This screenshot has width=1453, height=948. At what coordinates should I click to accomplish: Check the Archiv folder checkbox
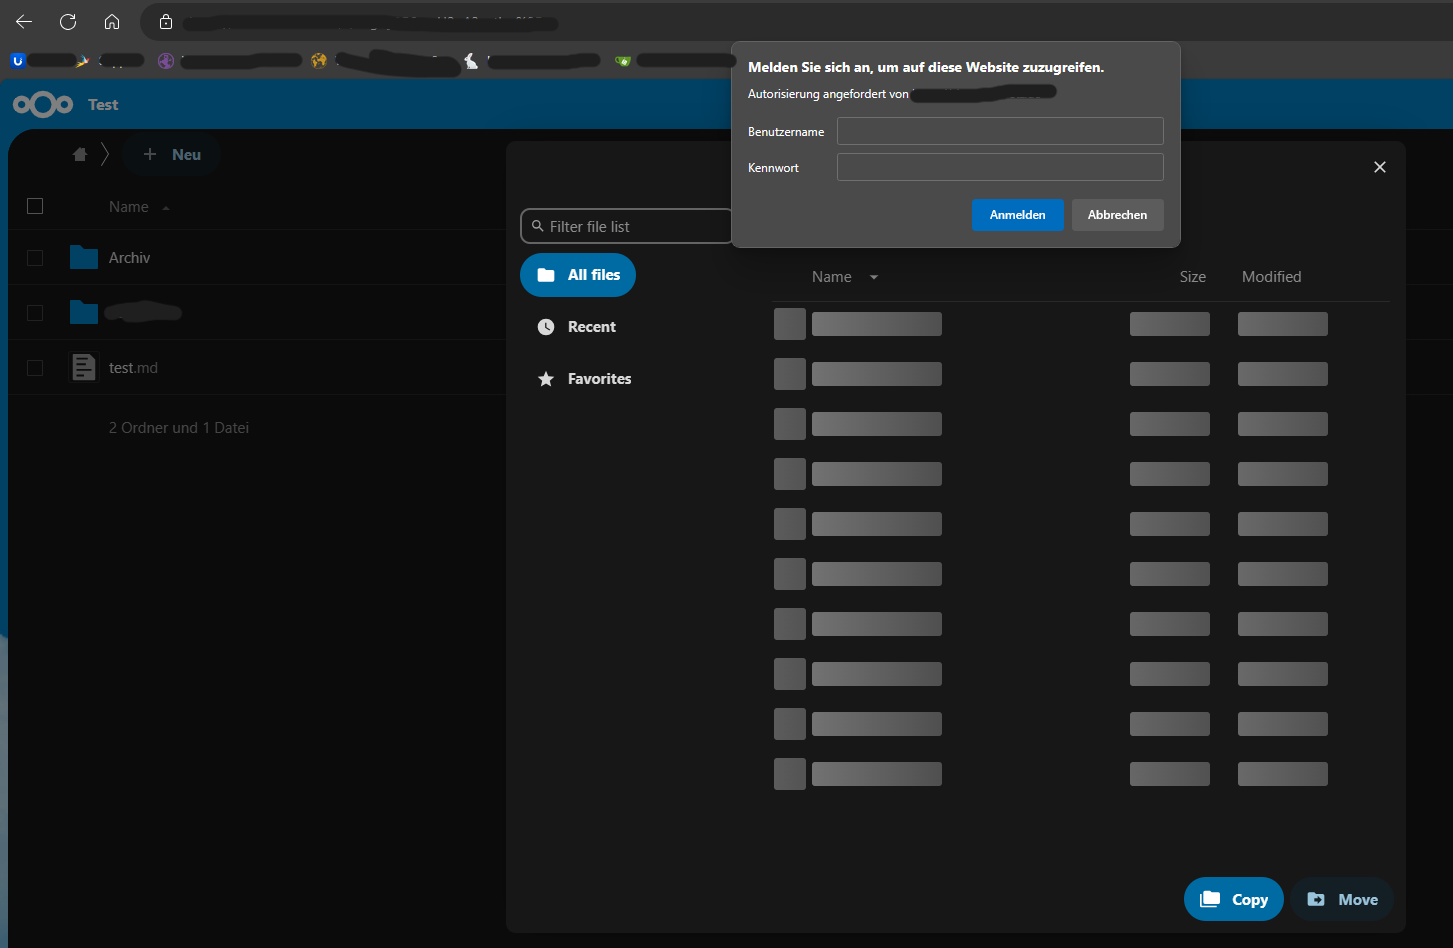(35, 258)
